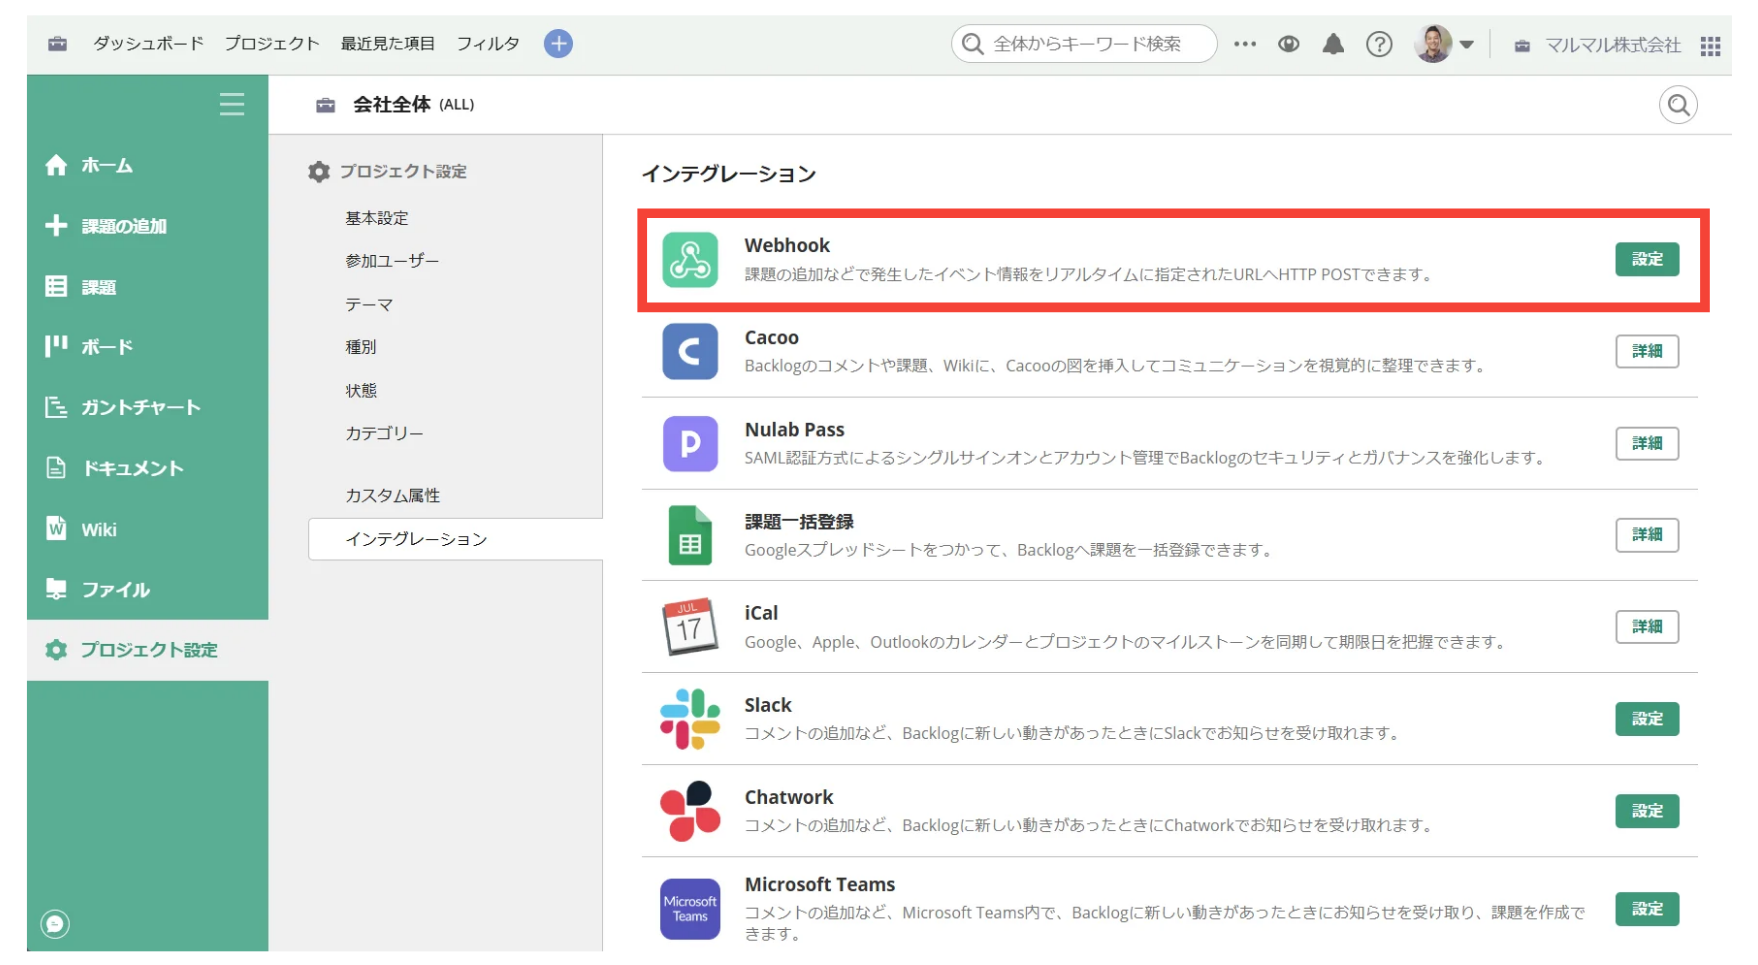This screenshot has width=1758, height=965.
Task: Click 設定 button for Chatwork
Action: point(1647,811)
